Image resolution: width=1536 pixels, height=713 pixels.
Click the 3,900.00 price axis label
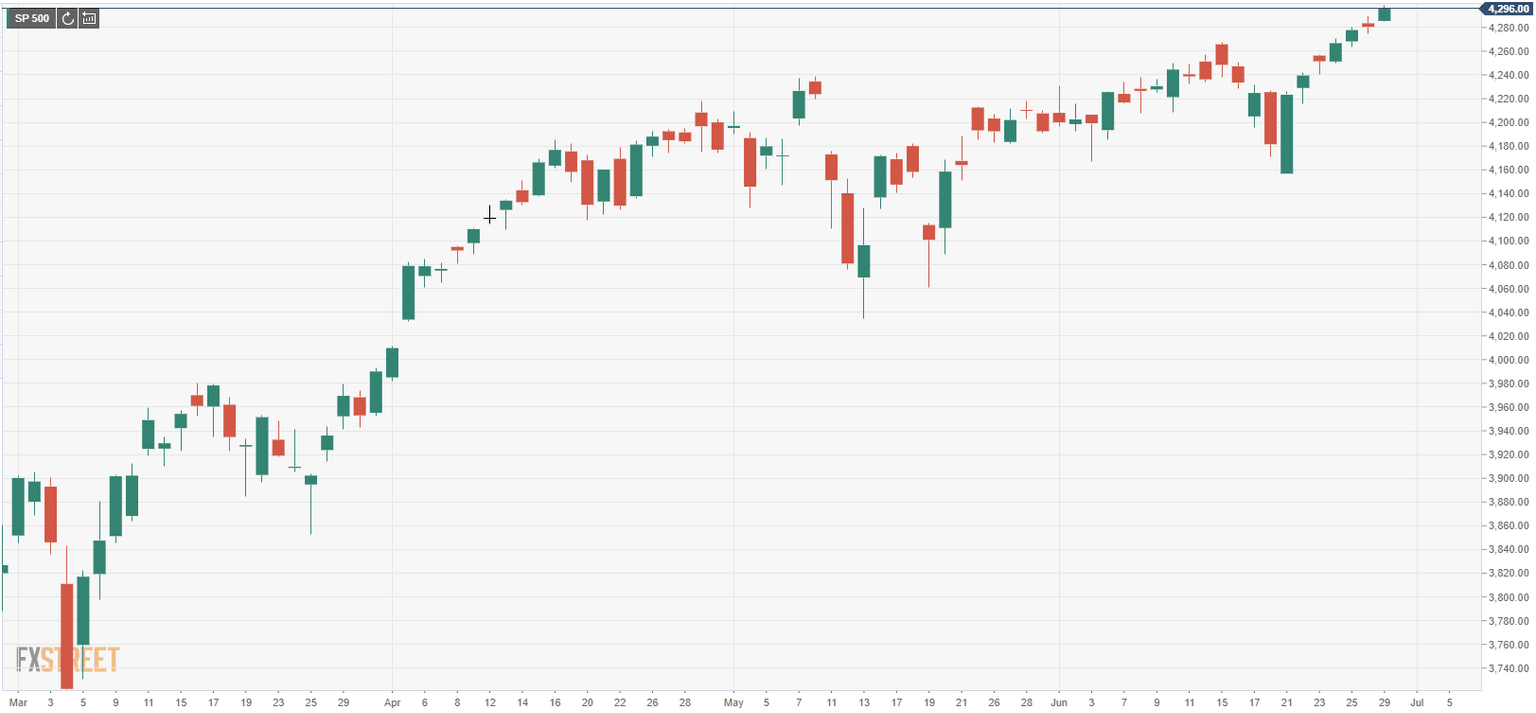point(1507,479)
